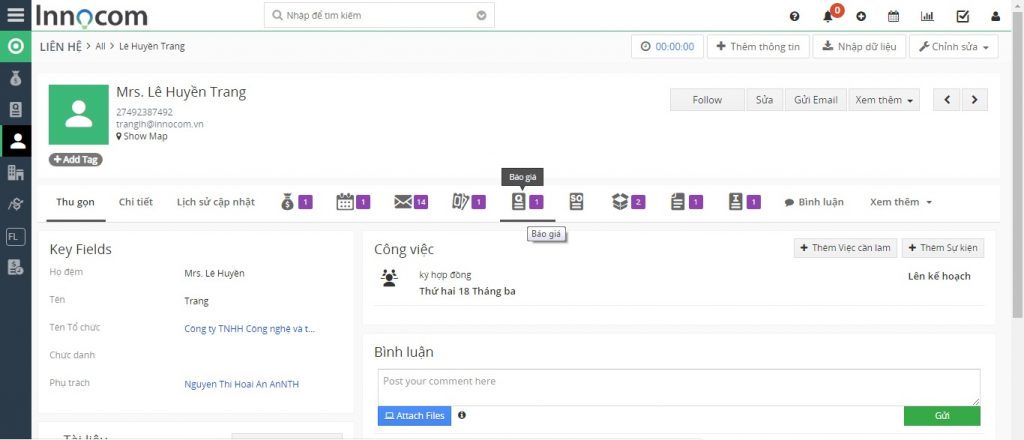This screenshot has width=1024, height=440.
Task: Switch to the Chi tiết tab
Action: pyautogui.click(x=136, y=202)
